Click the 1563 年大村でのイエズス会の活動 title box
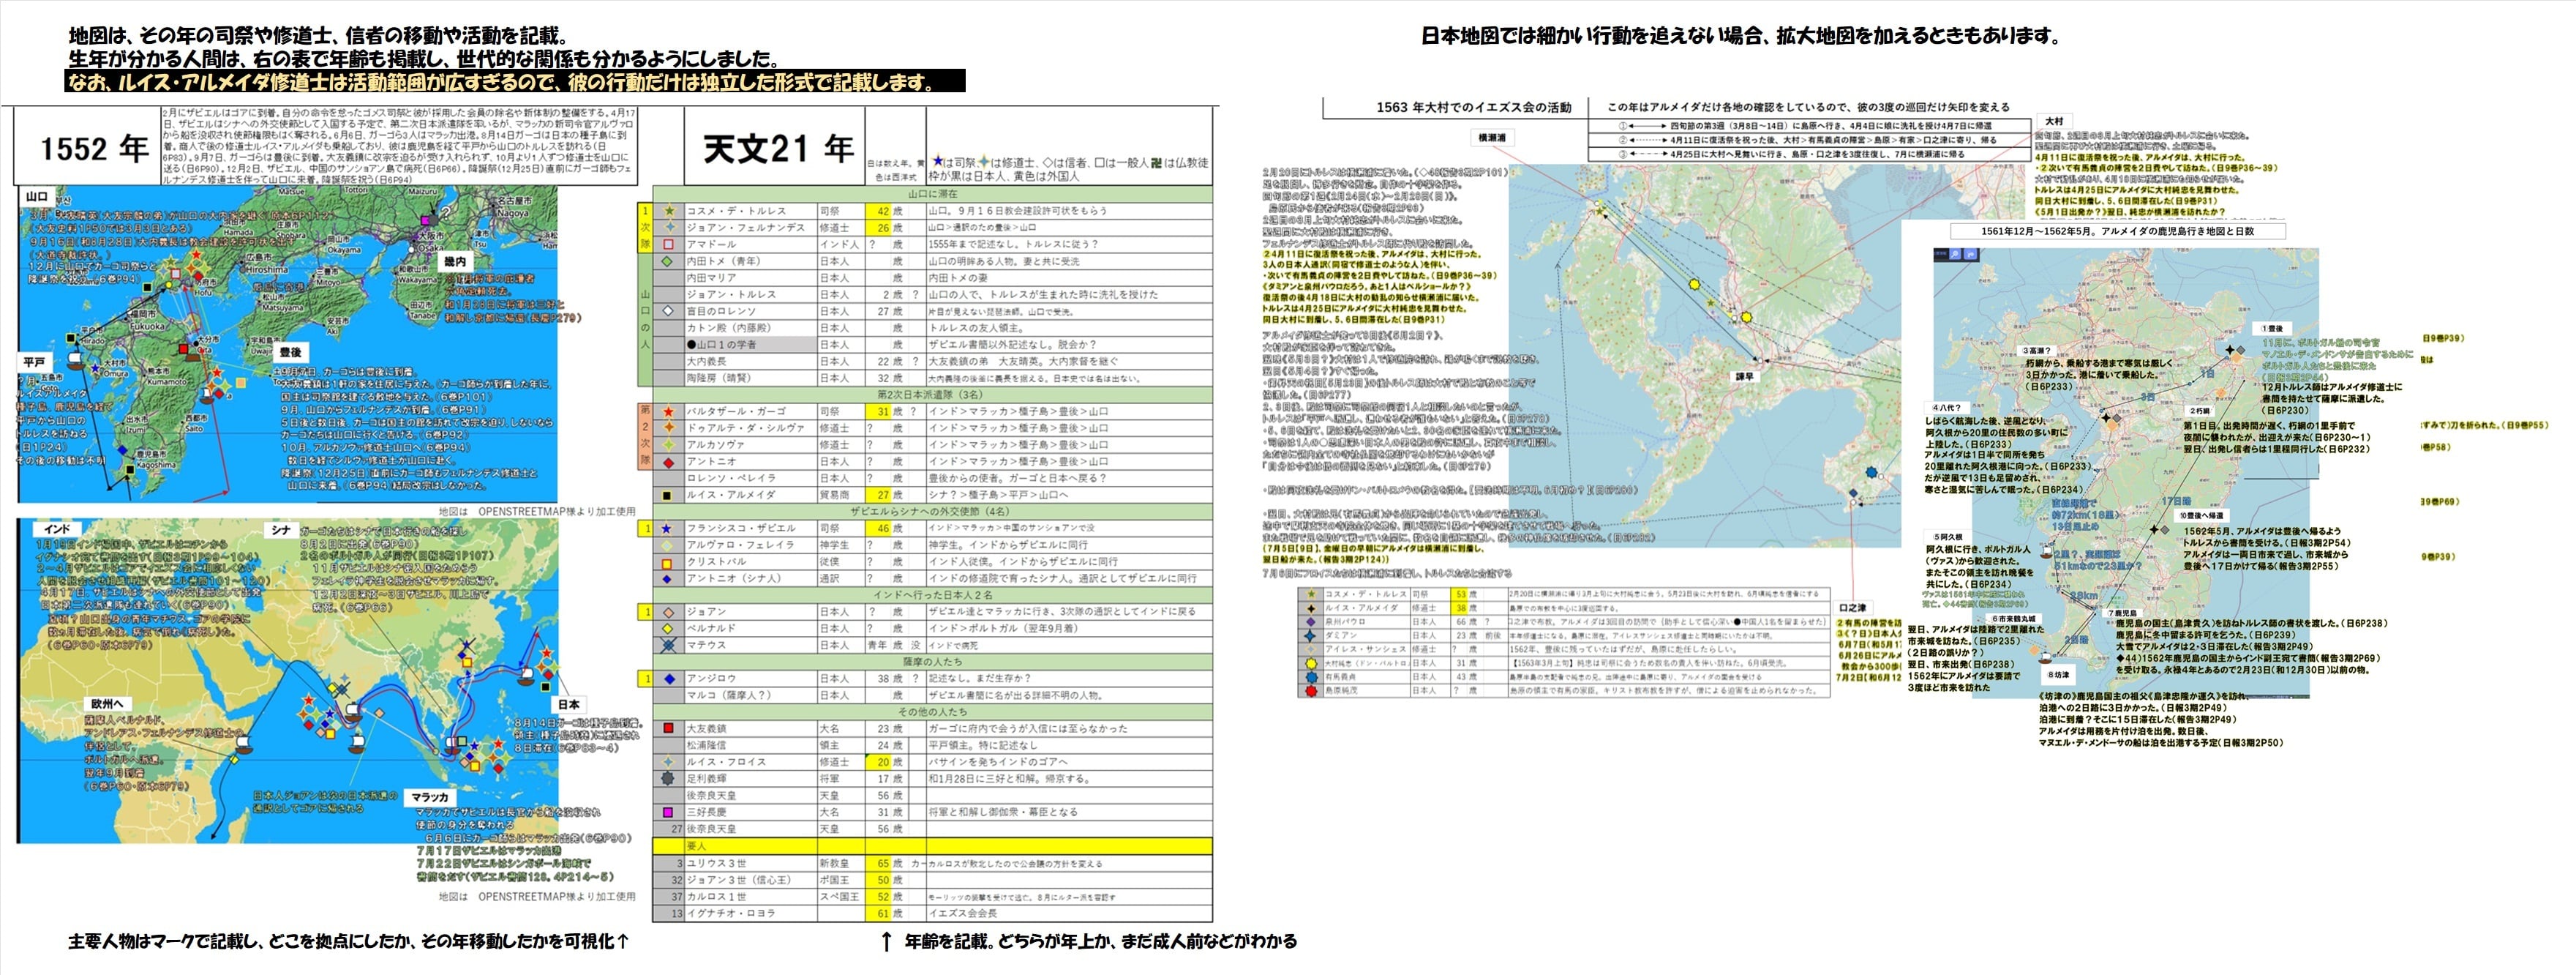 coord(1473,107)
